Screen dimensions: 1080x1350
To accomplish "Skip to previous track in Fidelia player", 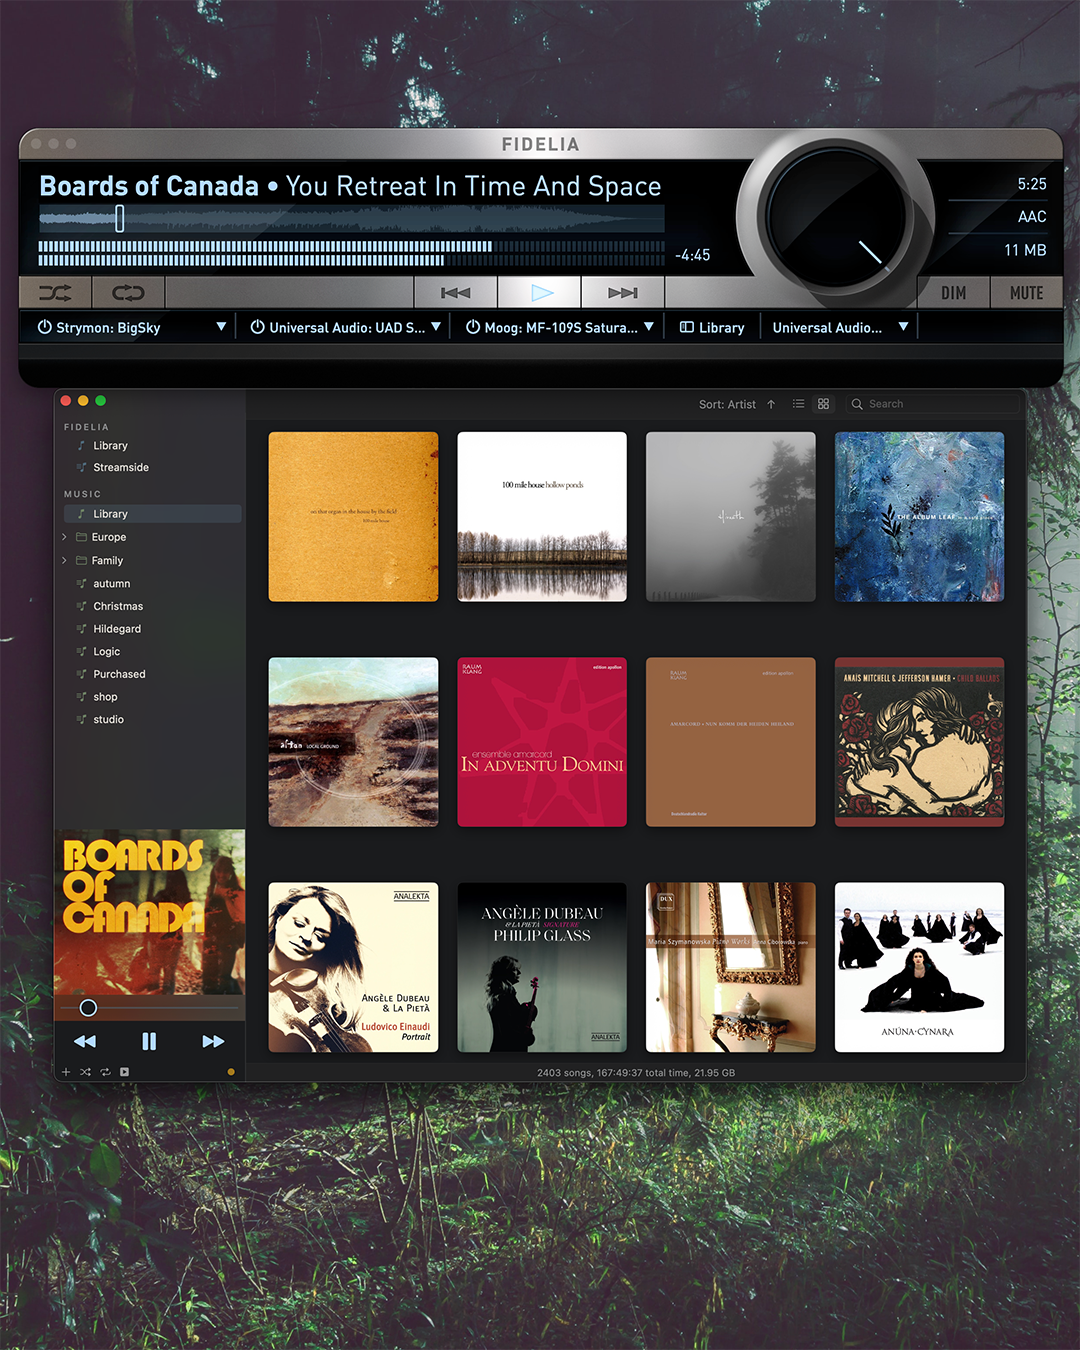I will click(x=456, y=293).
